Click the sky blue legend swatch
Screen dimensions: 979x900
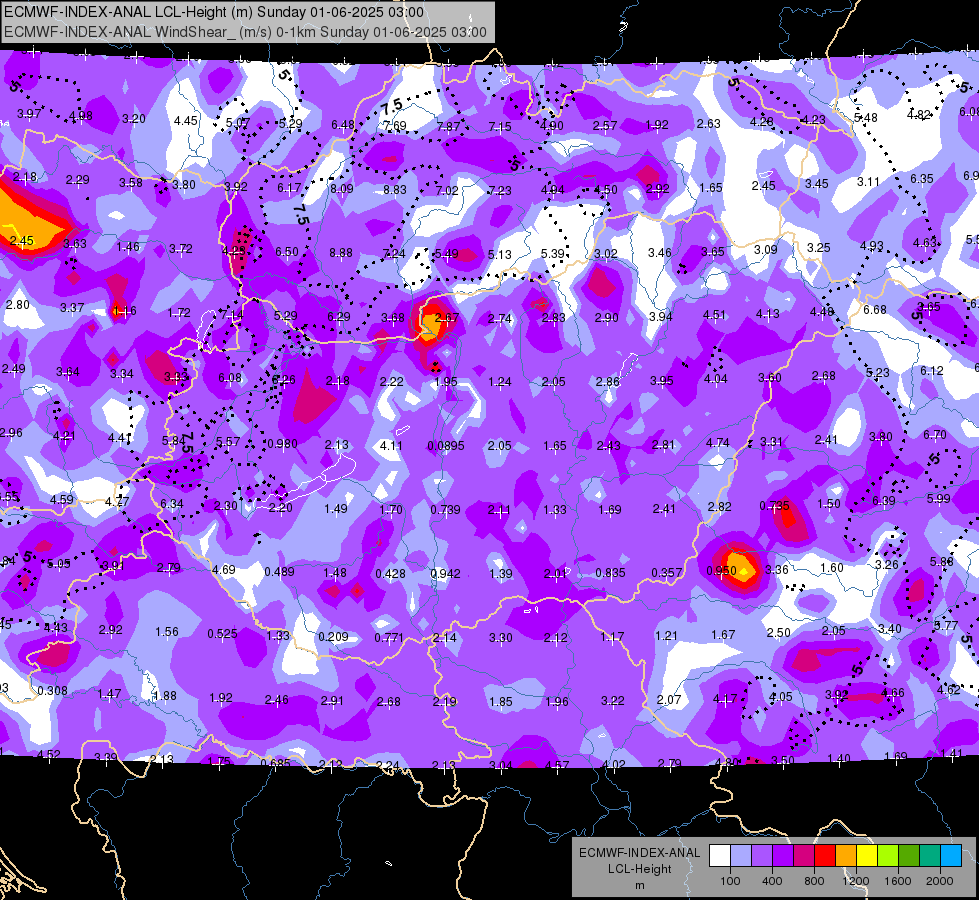click(951, 856)
